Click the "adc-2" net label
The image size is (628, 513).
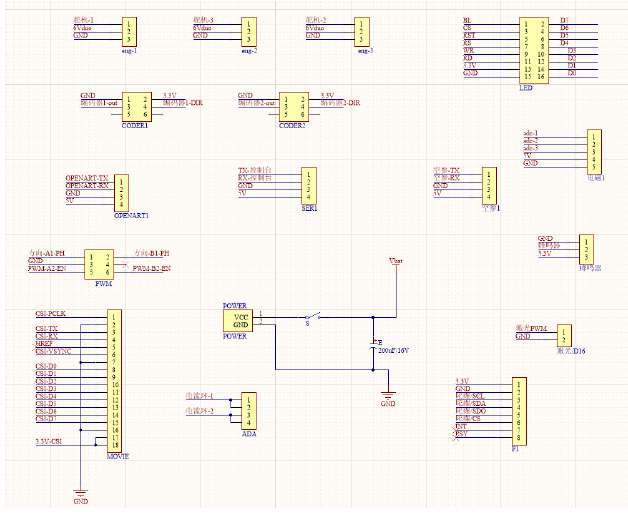point(531,141)
